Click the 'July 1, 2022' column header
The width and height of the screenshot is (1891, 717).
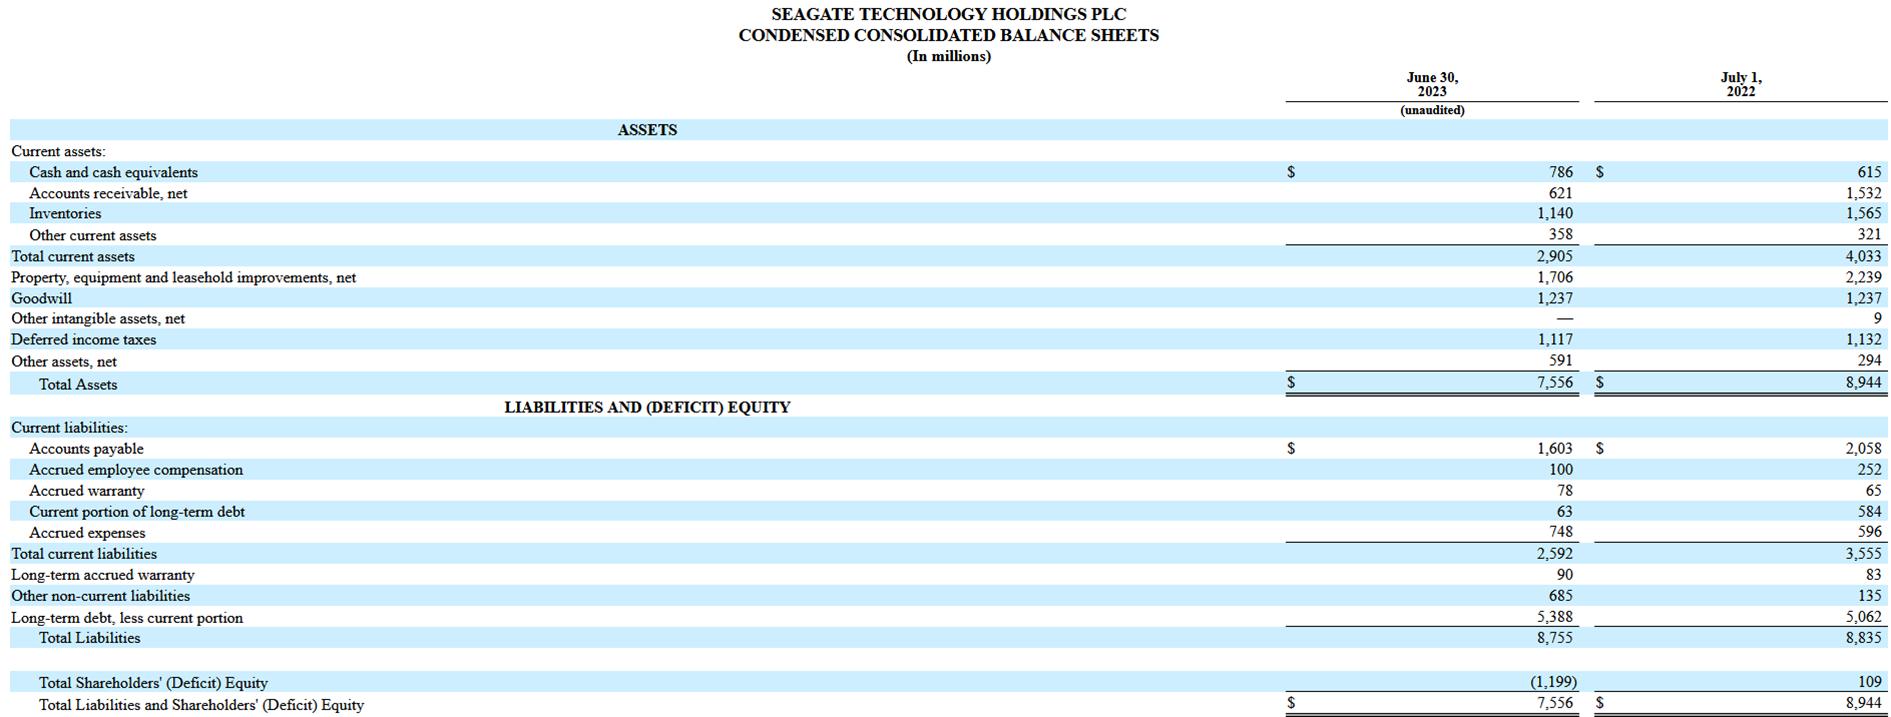(x=1740, y=84)
